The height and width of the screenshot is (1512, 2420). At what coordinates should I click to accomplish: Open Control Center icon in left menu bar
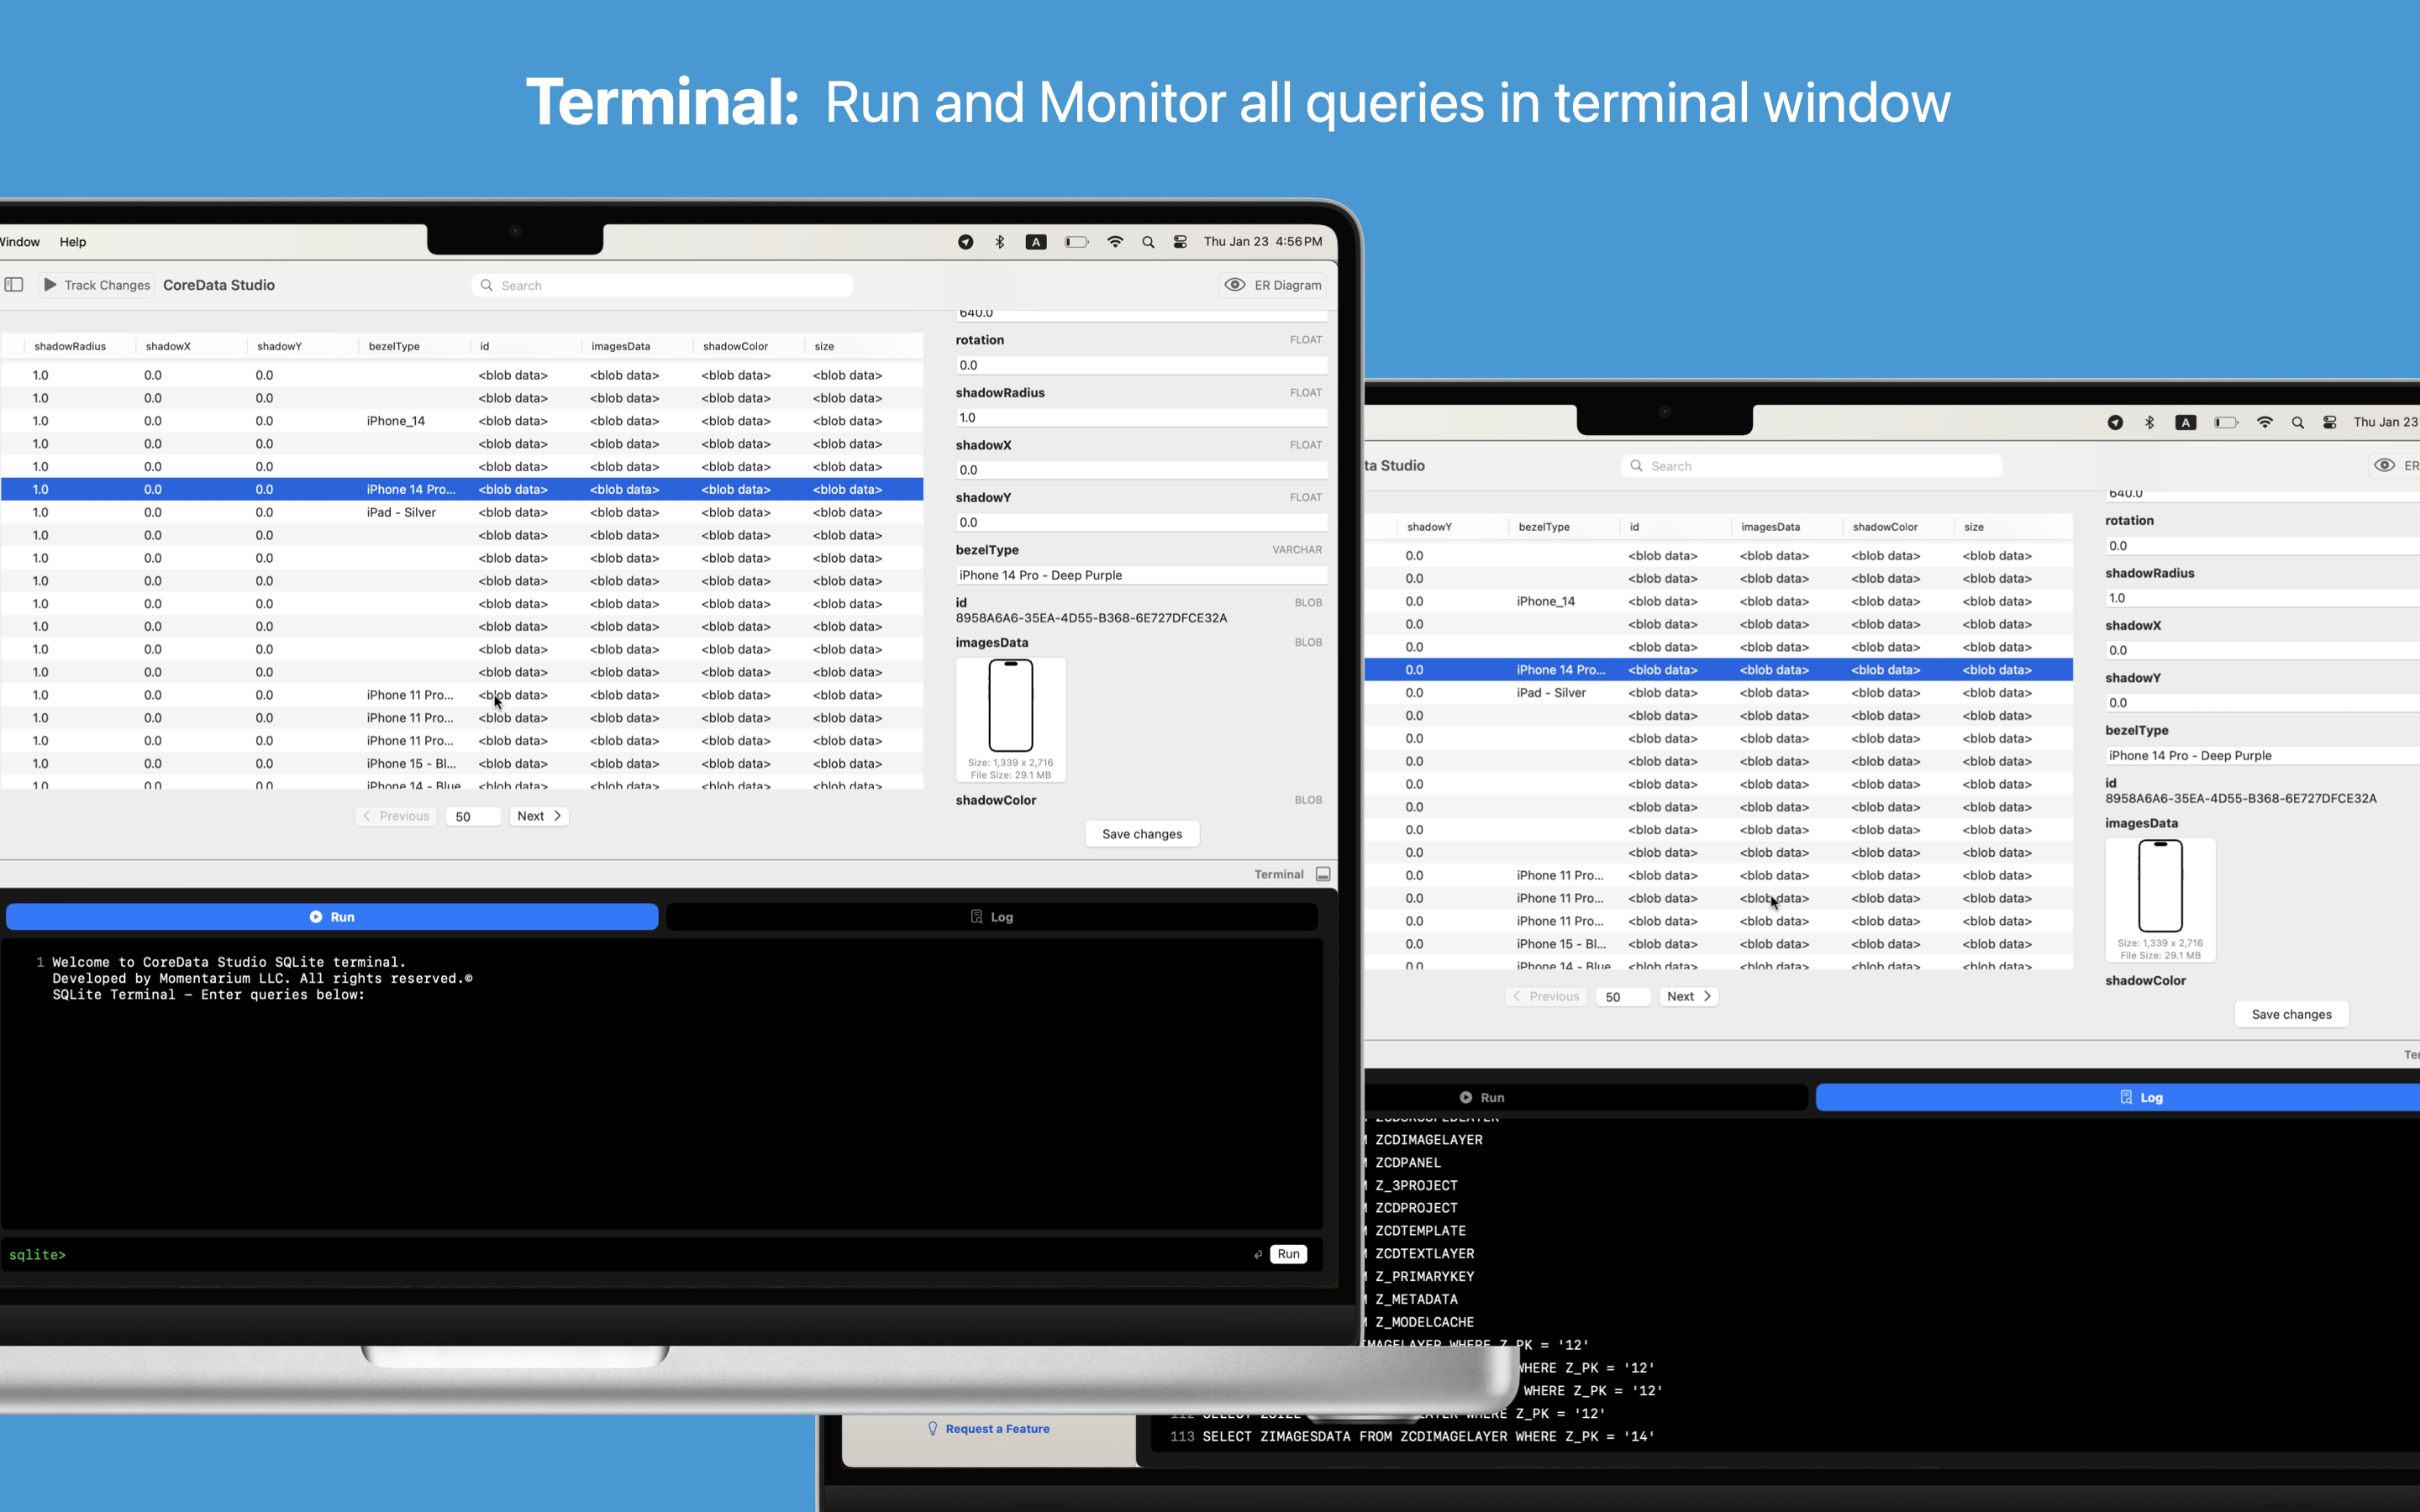click(x=1180, y=242)
